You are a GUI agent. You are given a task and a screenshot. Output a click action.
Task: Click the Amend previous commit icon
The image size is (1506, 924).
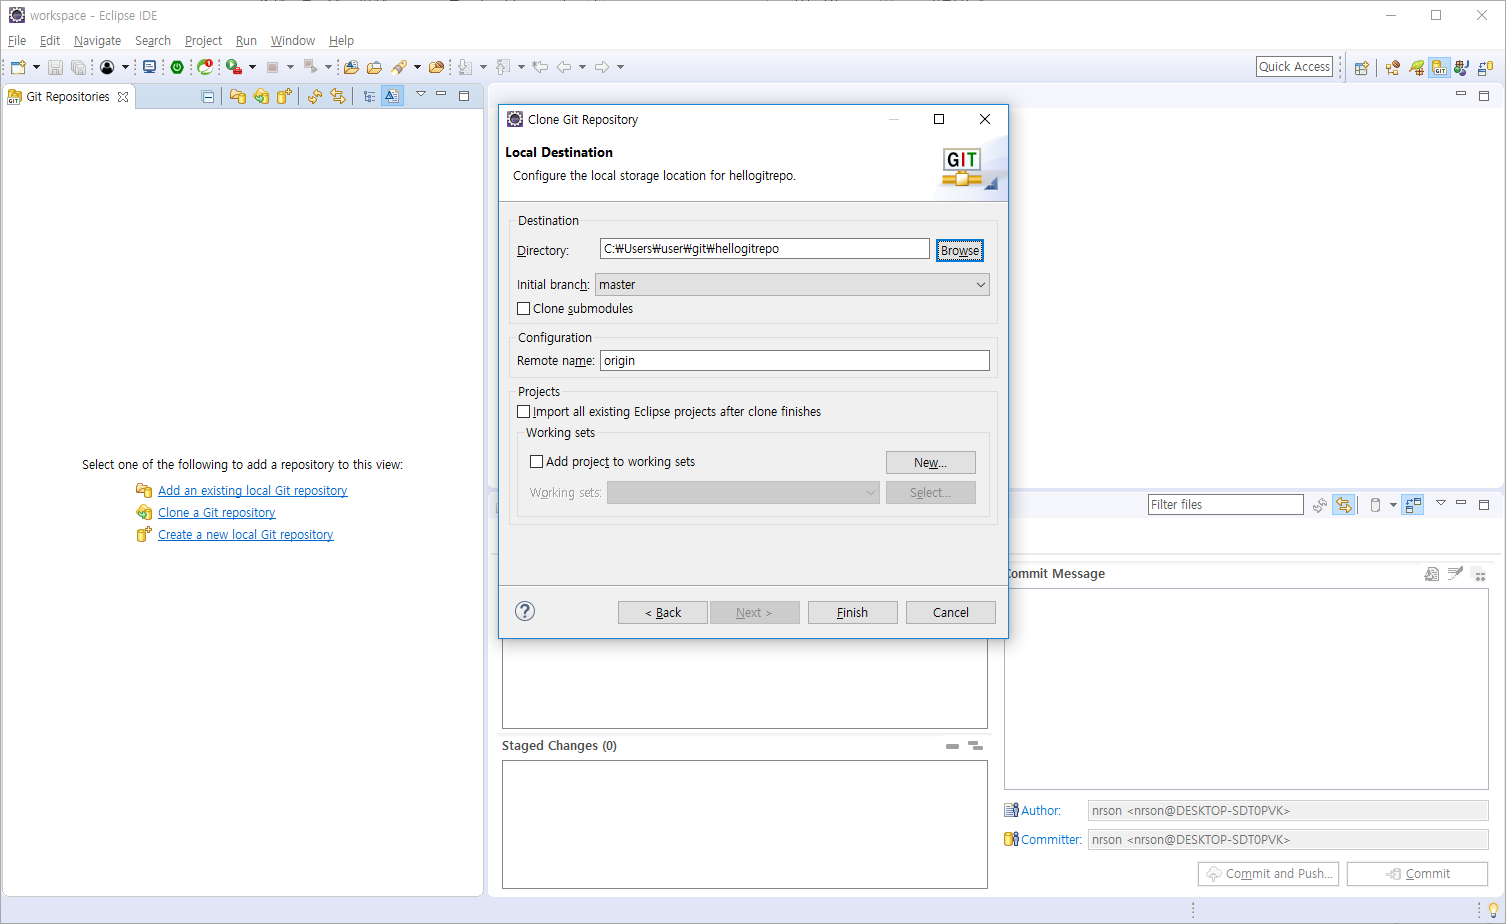click(1432, 573)
